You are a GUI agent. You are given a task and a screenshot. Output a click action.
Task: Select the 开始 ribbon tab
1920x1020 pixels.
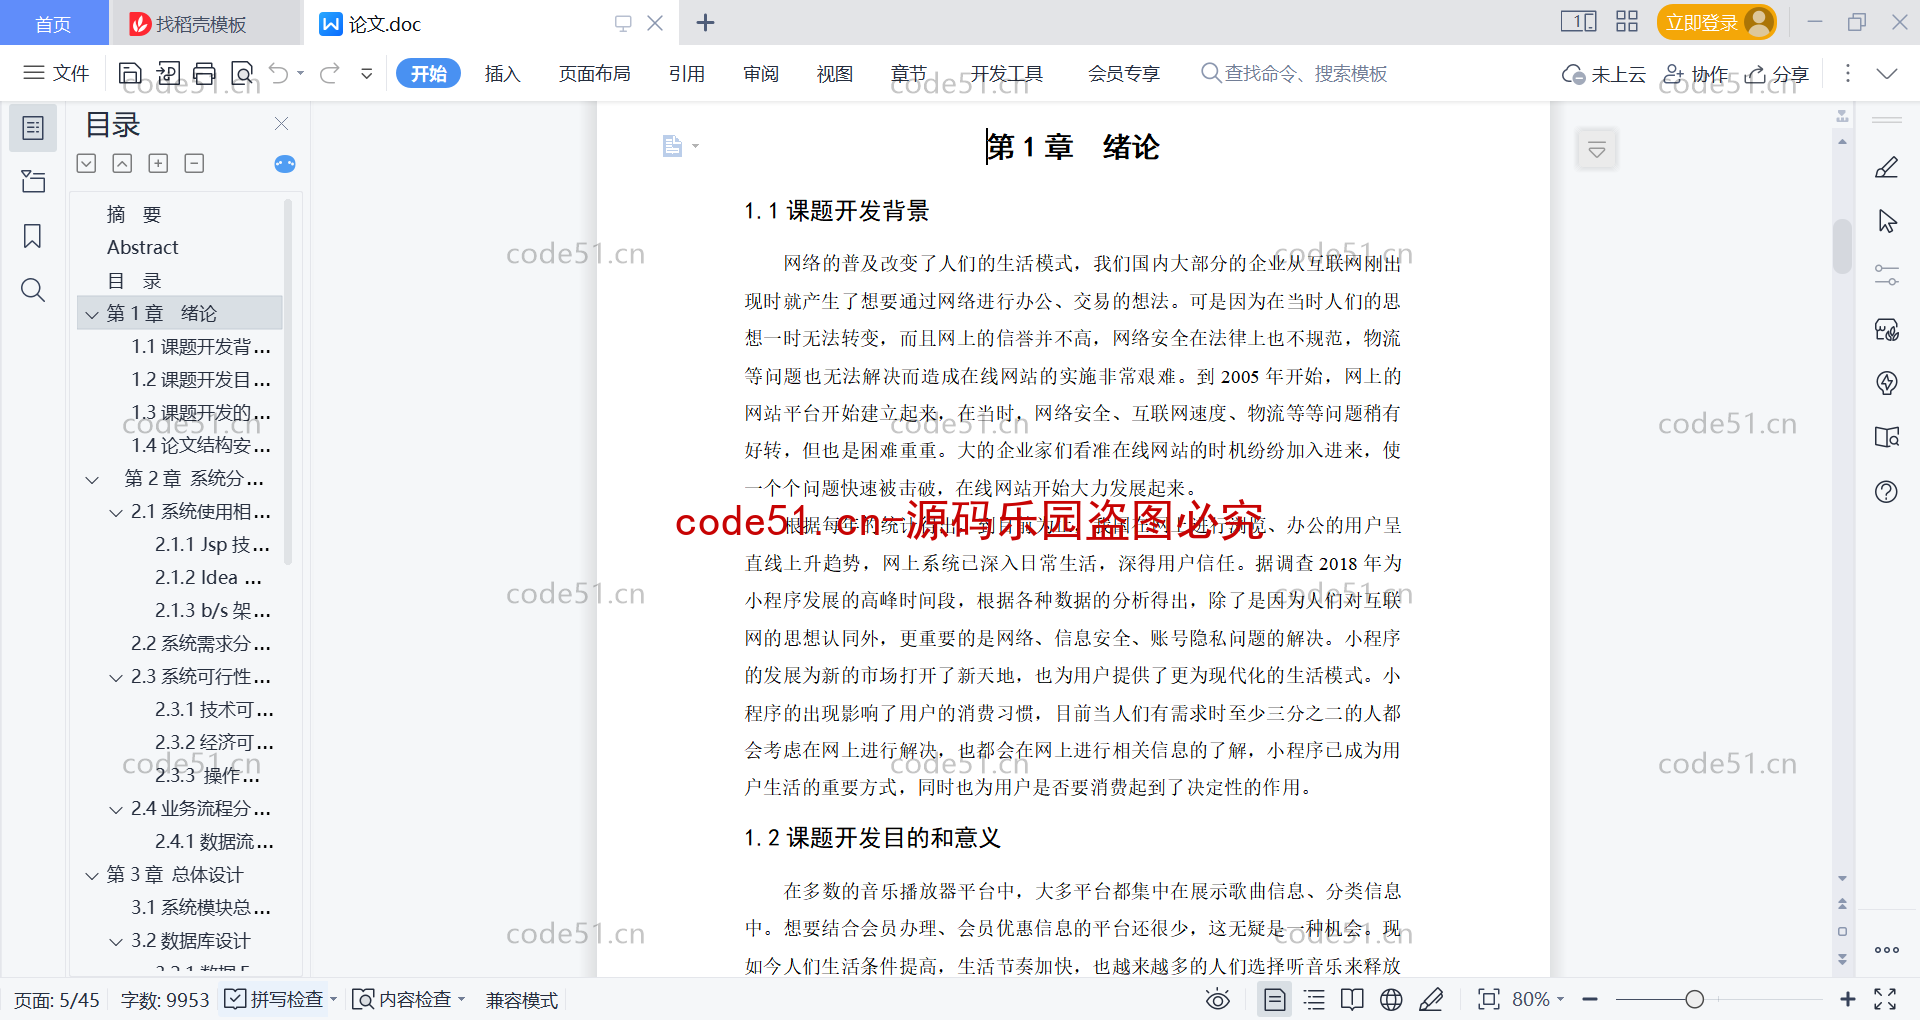coord(428,73)
